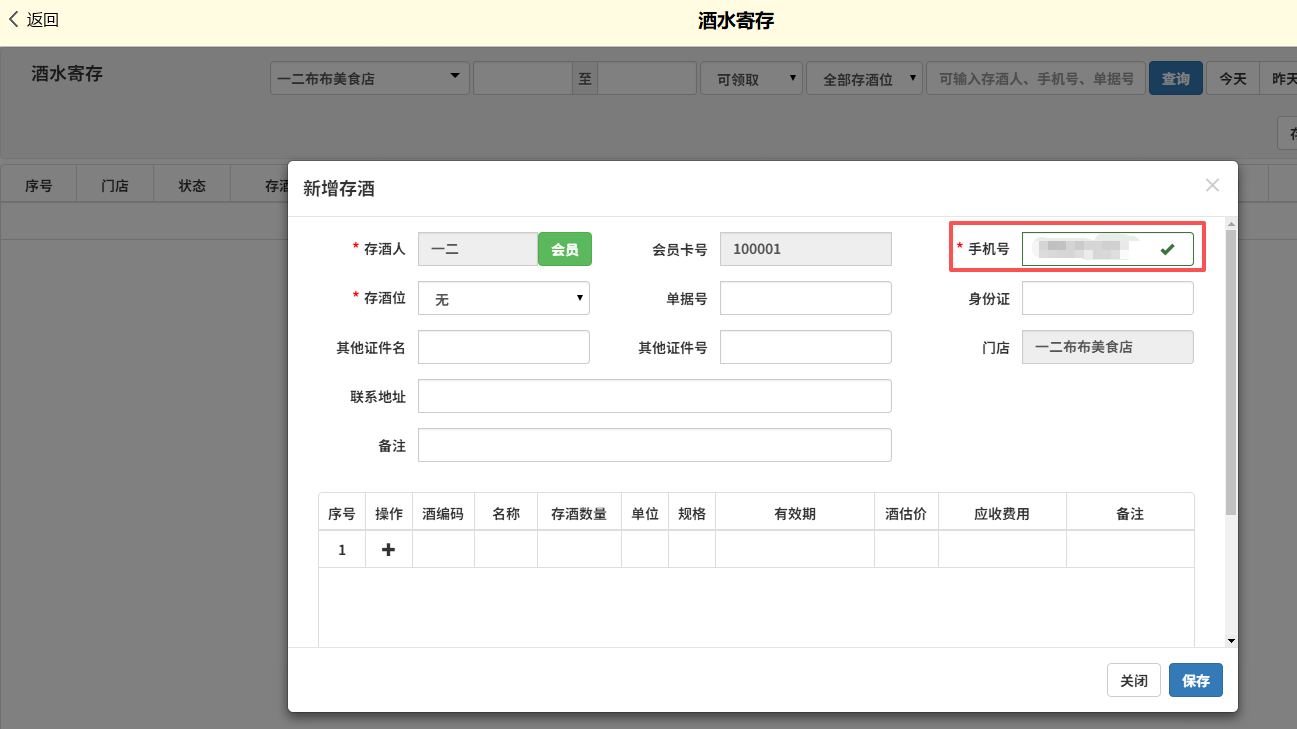Screen dimensions: 1297x729
Task: Click the 关闭 button
Action: pos(1133,680)
